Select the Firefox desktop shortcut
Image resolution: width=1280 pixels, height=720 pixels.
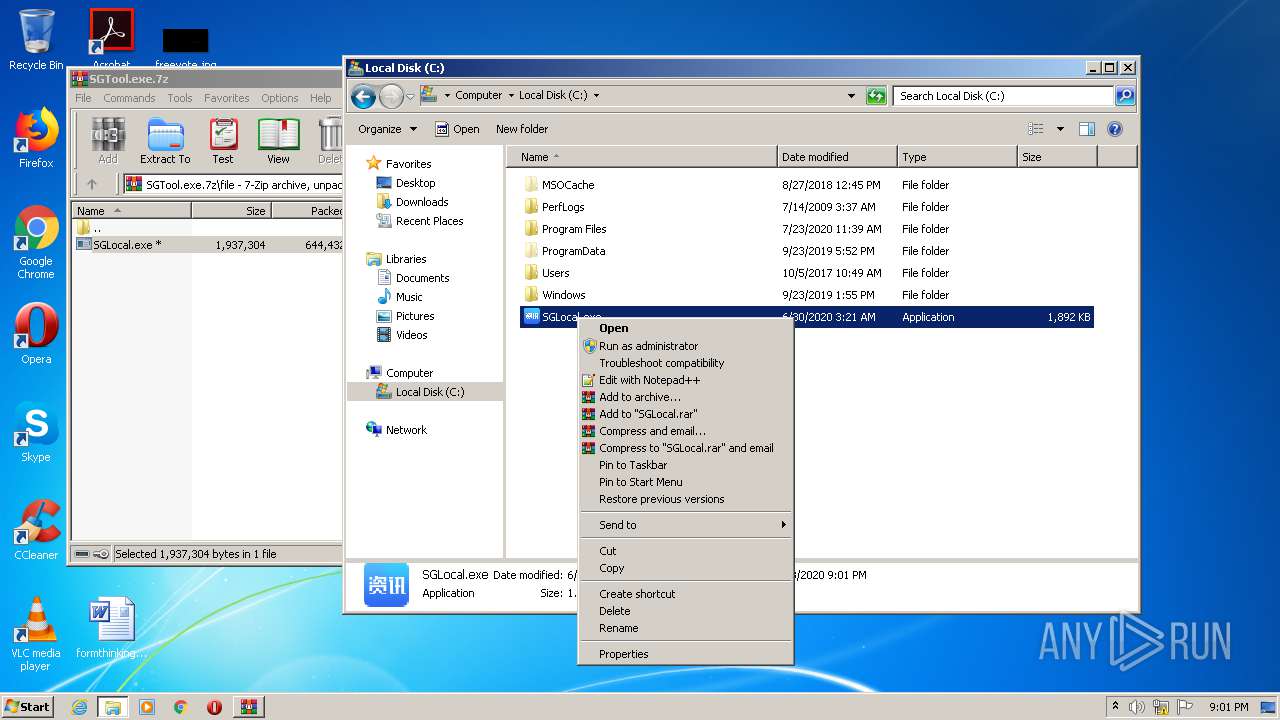(x=36, y=138)
